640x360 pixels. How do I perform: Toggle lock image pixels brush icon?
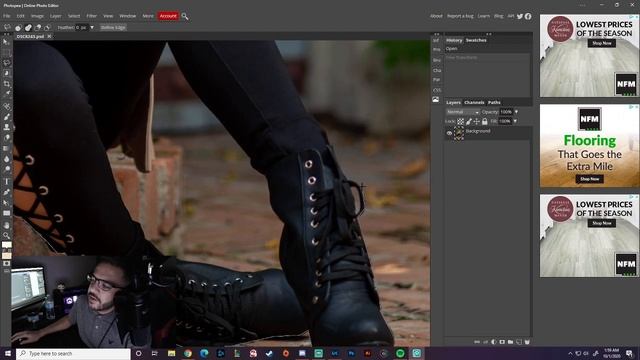tap(469, 121)
